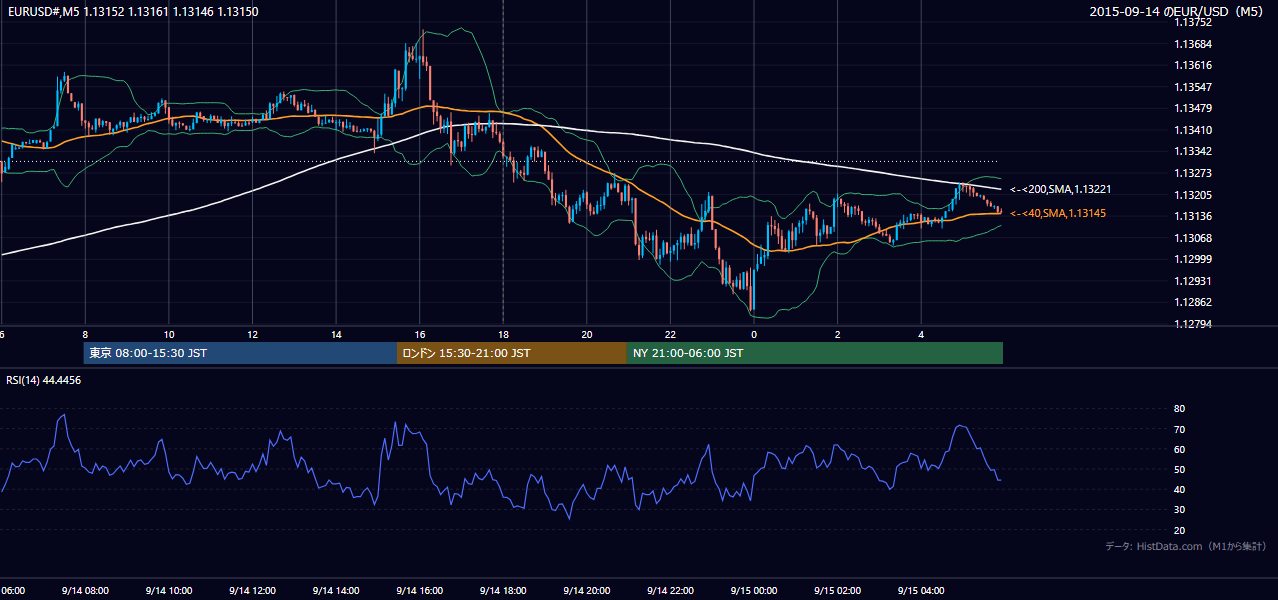Click the RSI 60 level label

[x=1179, y=449]
